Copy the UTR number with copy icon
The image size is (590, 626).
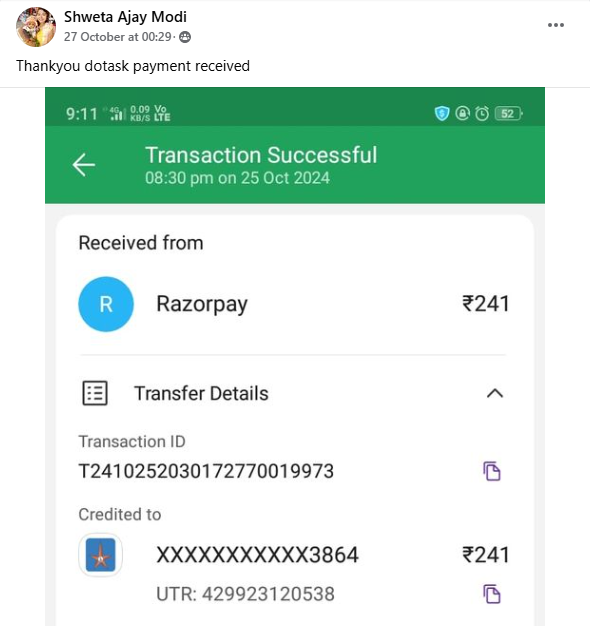coord(492,594)
